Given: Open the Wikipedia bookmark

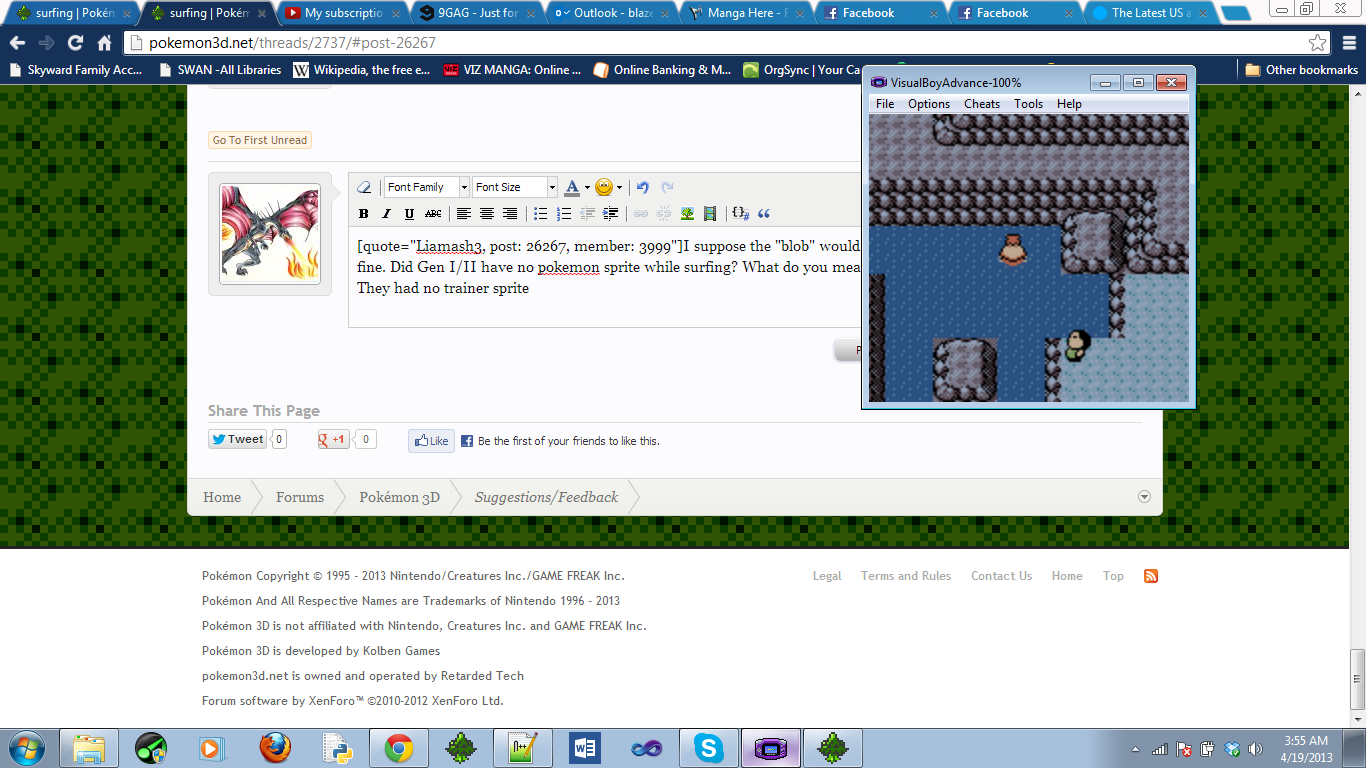Looking at the screenshot, I should pos(362,70).
